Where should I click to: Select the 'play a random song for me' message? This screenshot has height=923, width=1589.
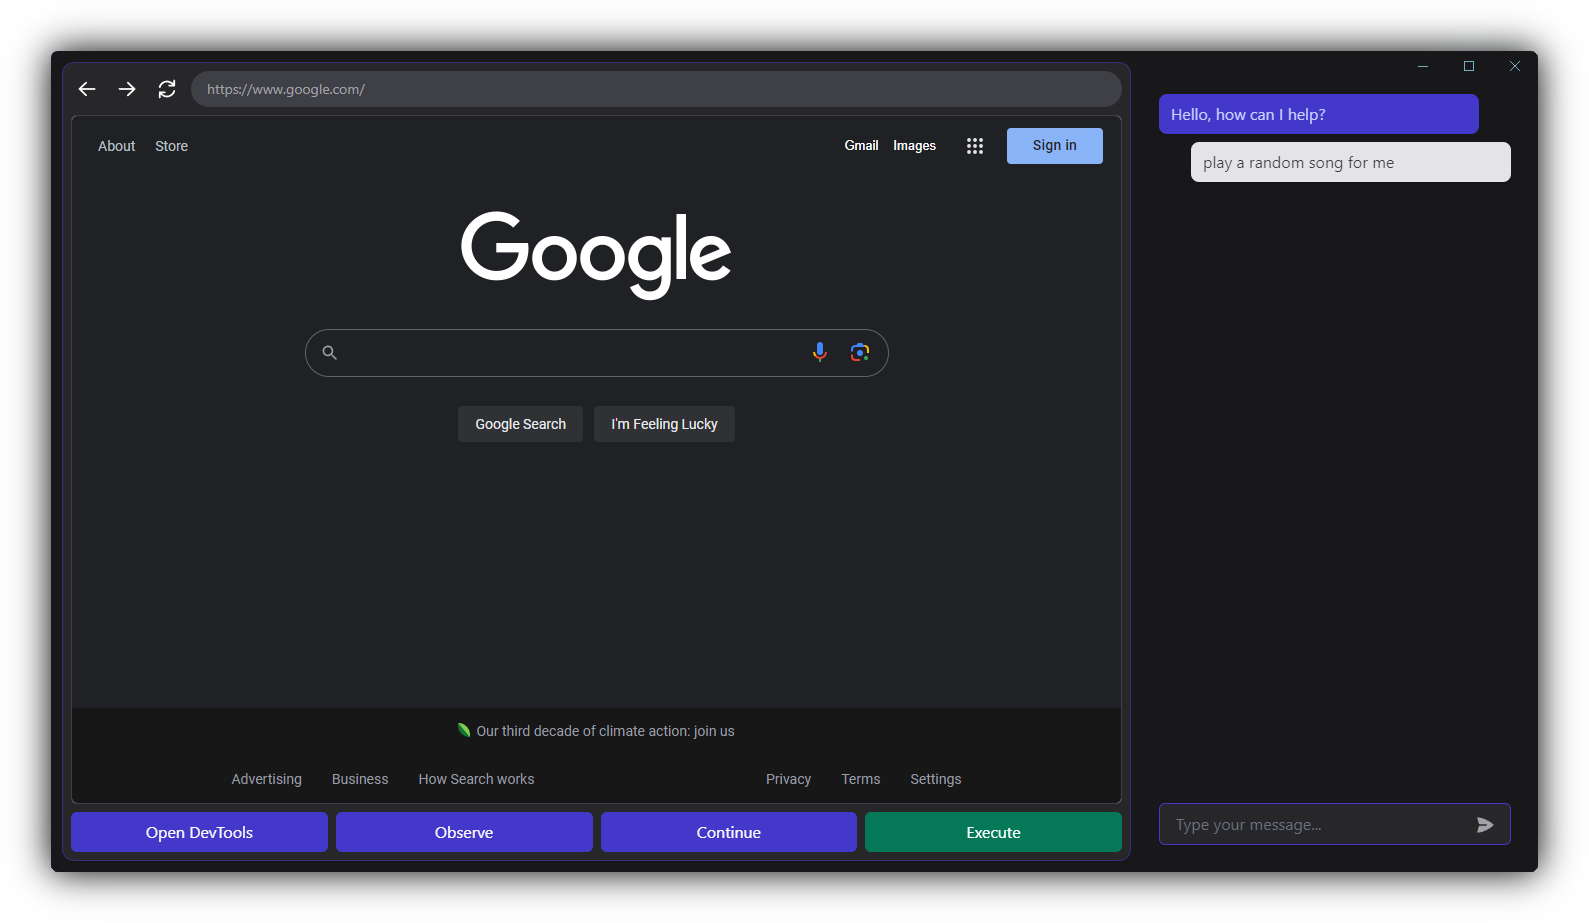pos(1350,162)
